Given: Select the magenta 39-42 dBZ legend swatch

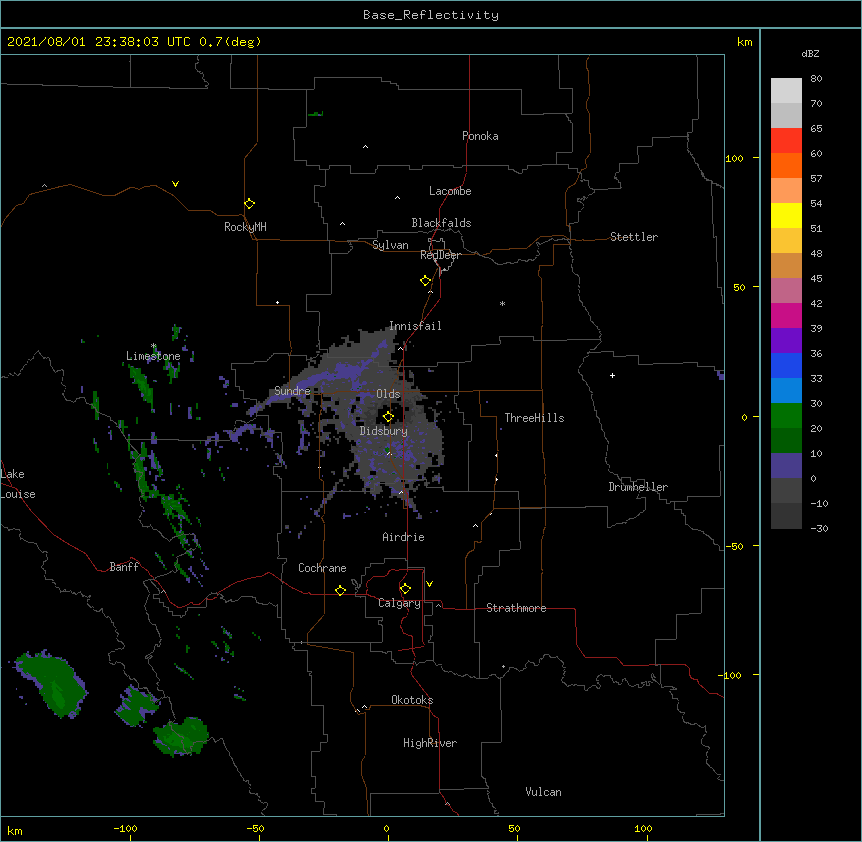Looking at the screenshot, I should (x=786, y=315).
